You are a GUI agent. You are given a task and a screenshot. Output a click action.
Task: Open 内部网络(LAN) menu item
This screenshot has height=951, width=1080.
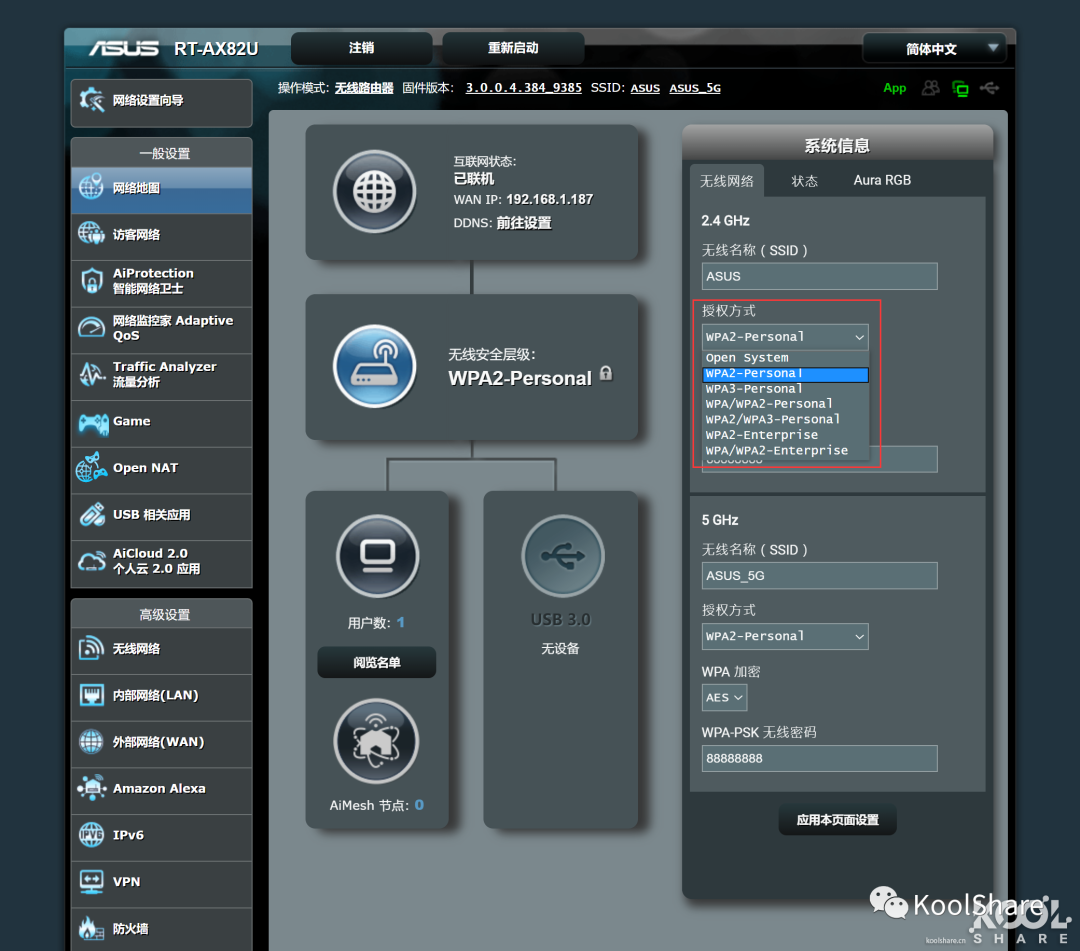coord(162,696)
